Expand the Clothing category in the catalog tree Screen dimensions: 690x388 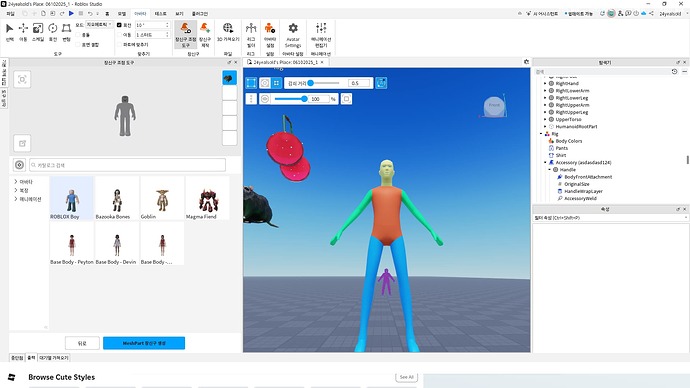16,190
